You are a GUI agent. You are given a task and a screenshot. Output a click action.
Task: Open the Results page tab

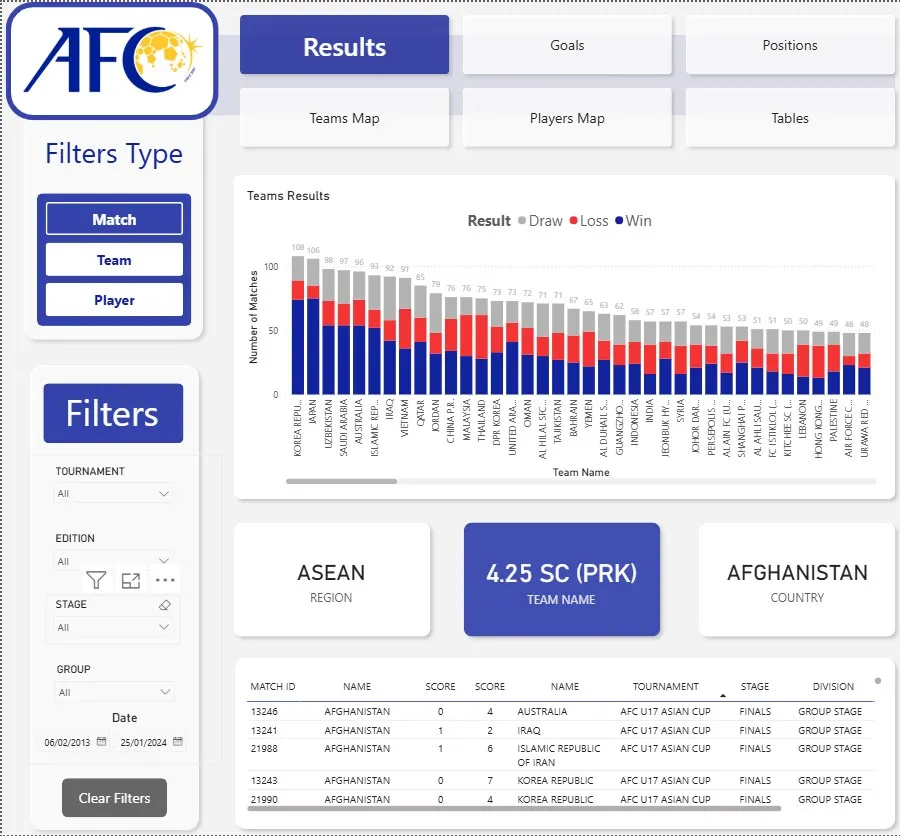(344, 45)
